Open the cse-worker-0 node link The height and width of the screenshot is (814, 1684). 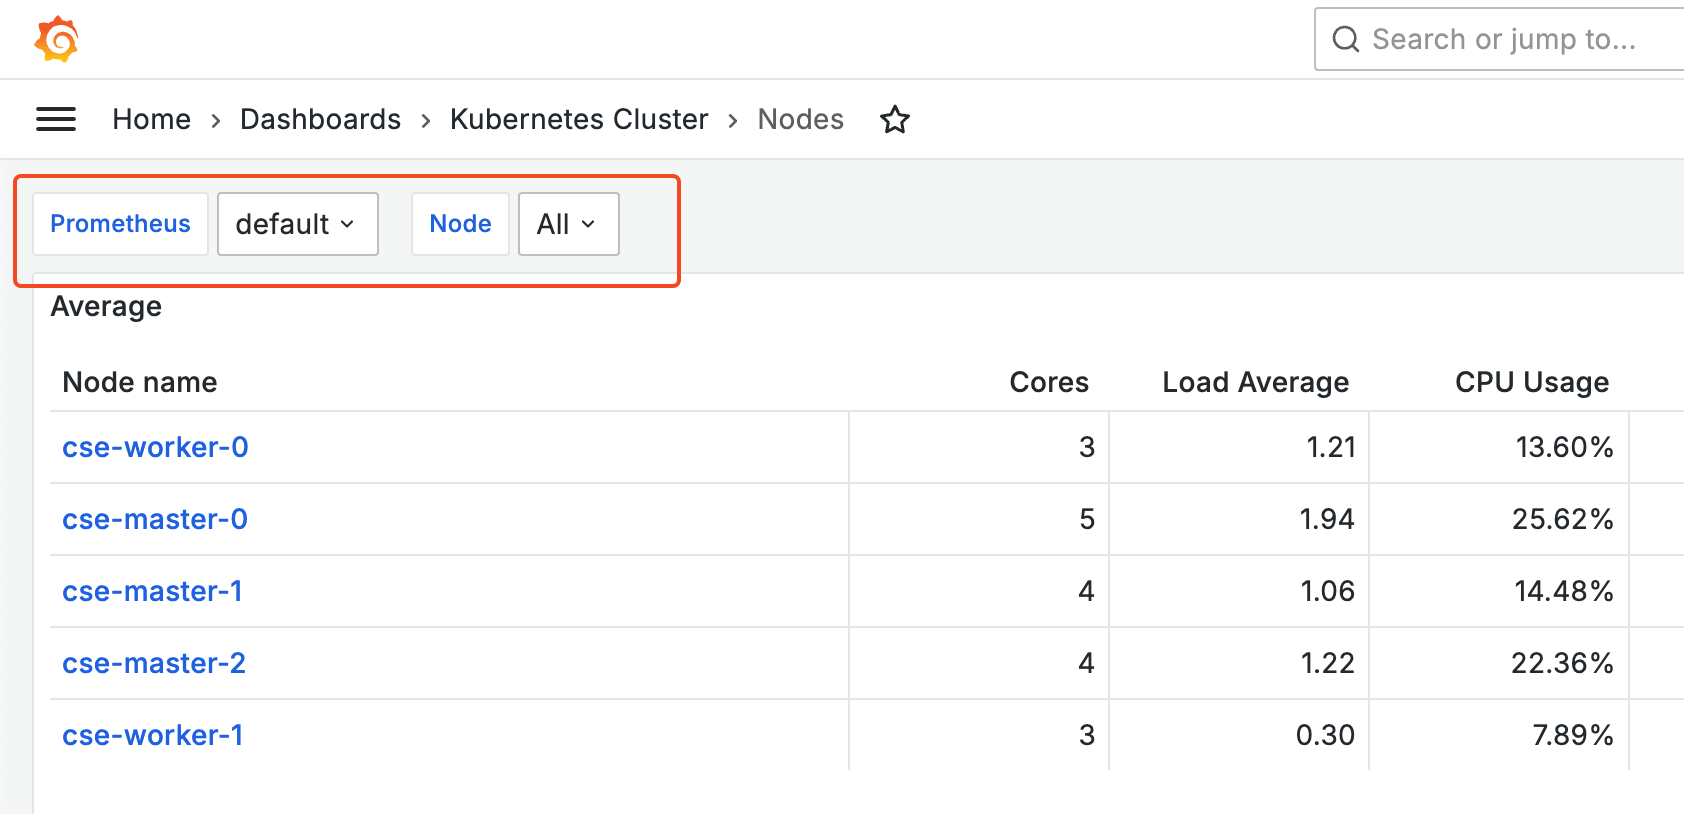point(155,447)
